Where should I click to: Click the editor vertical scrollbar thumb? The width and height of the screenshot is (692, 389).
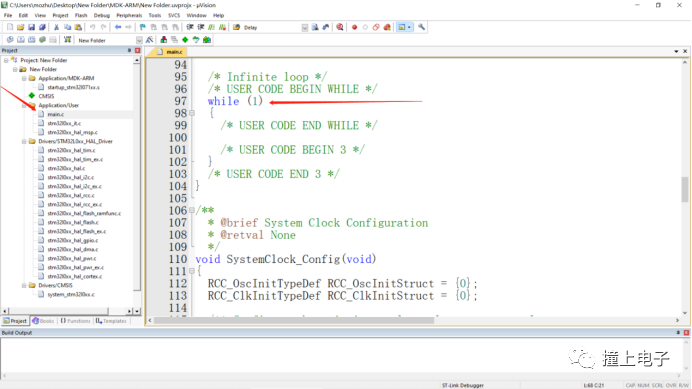pos(684,189)
